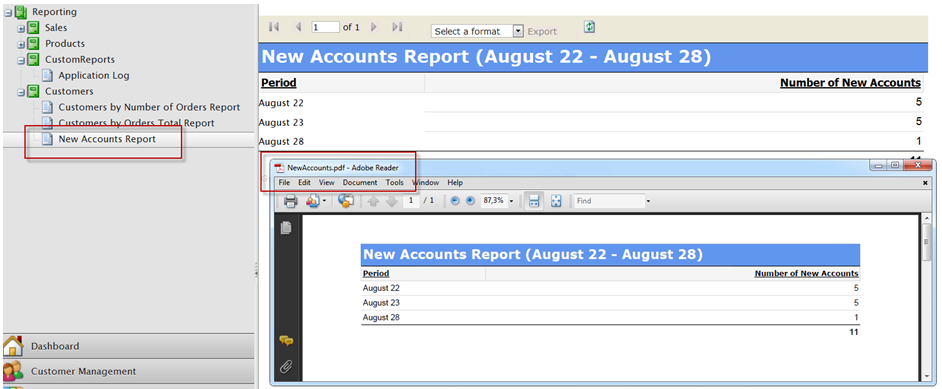This screenshot has height=389, width=942.
Task: Open the Help menu in Adobe Reader
Action: (455, 182)
